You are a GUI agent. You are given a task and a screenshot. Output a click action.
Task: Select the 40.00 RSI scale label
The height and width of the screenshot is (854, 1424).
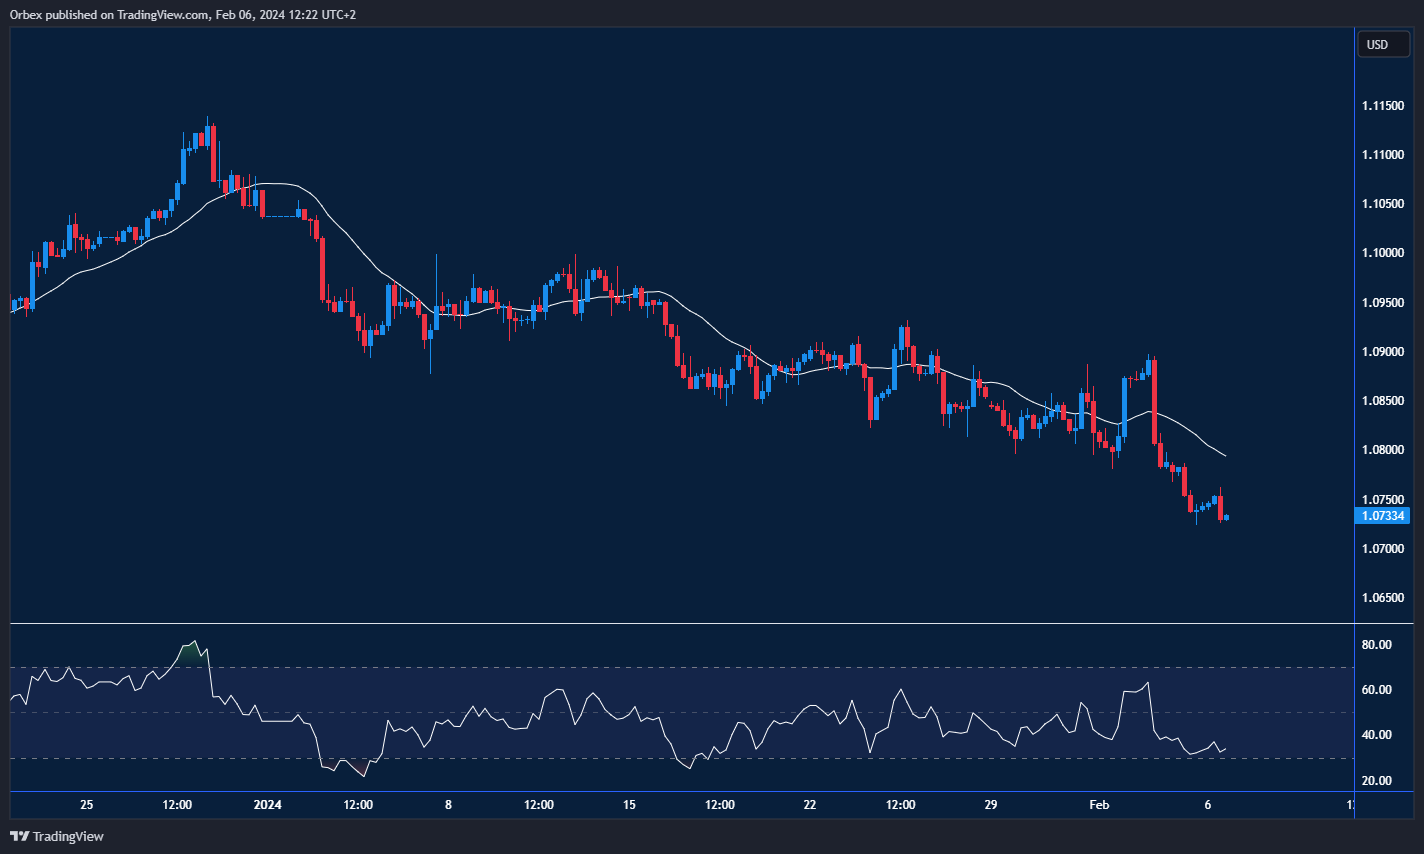coord(1376,735)
